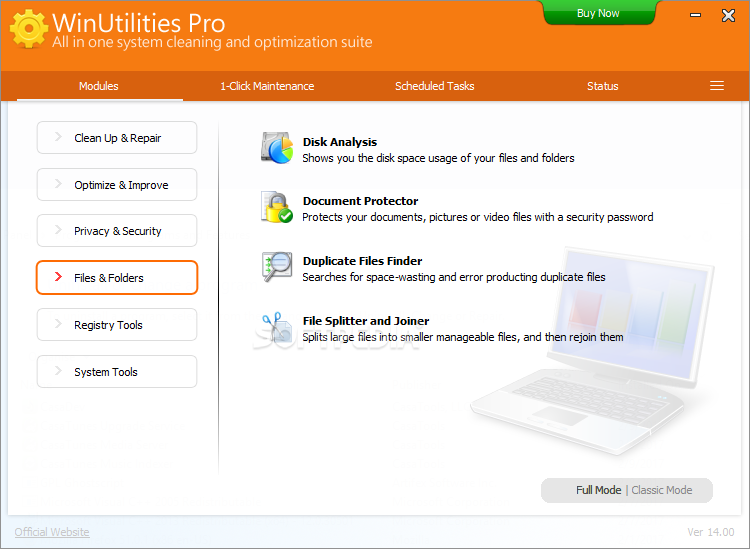Viewport: 750px width, 549px height.
Task: Click the chevron beside System Tools
Action: 58,370
